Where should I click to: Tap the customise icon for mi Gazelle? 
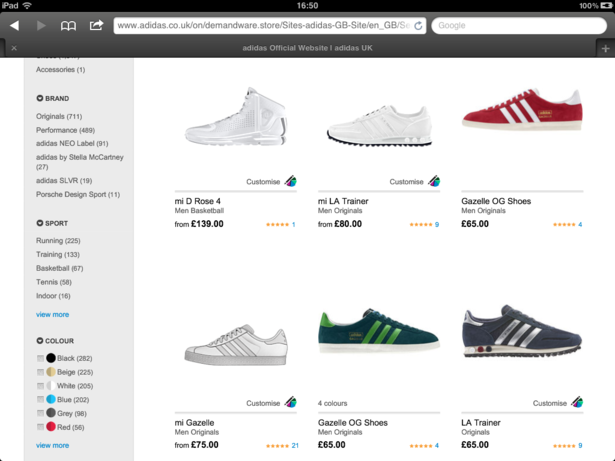[291, 402]
